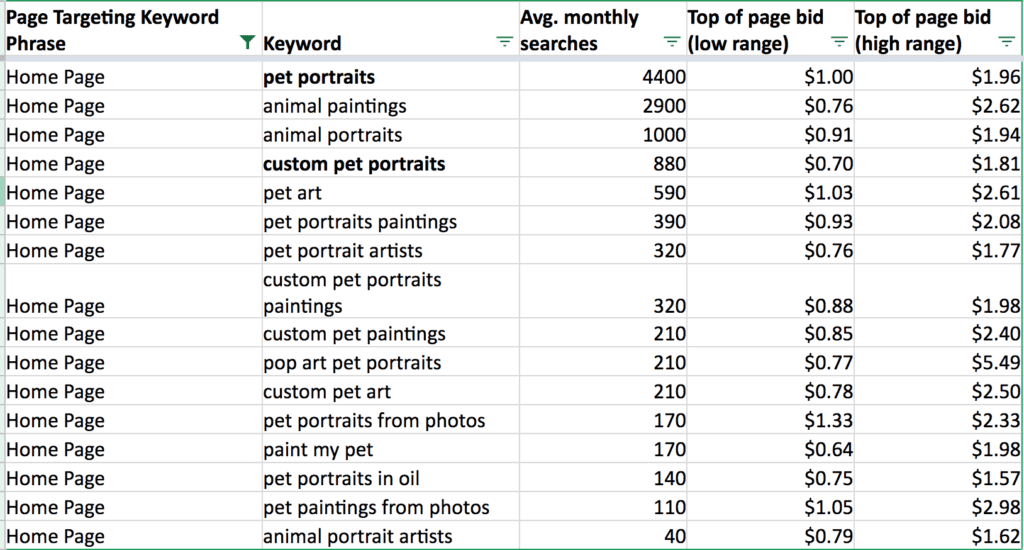
Task: Click the $2.98 high range bid cell
Action: click(938, 508)
